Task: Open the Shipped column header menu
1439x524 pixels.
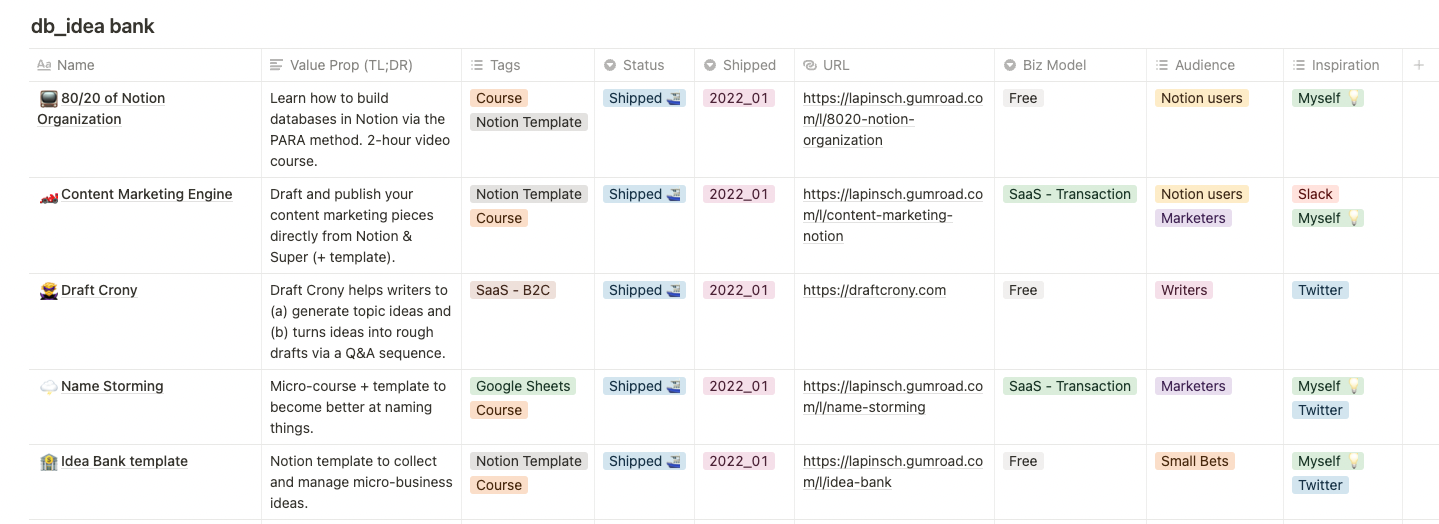Action: click(x=749, y=65)
